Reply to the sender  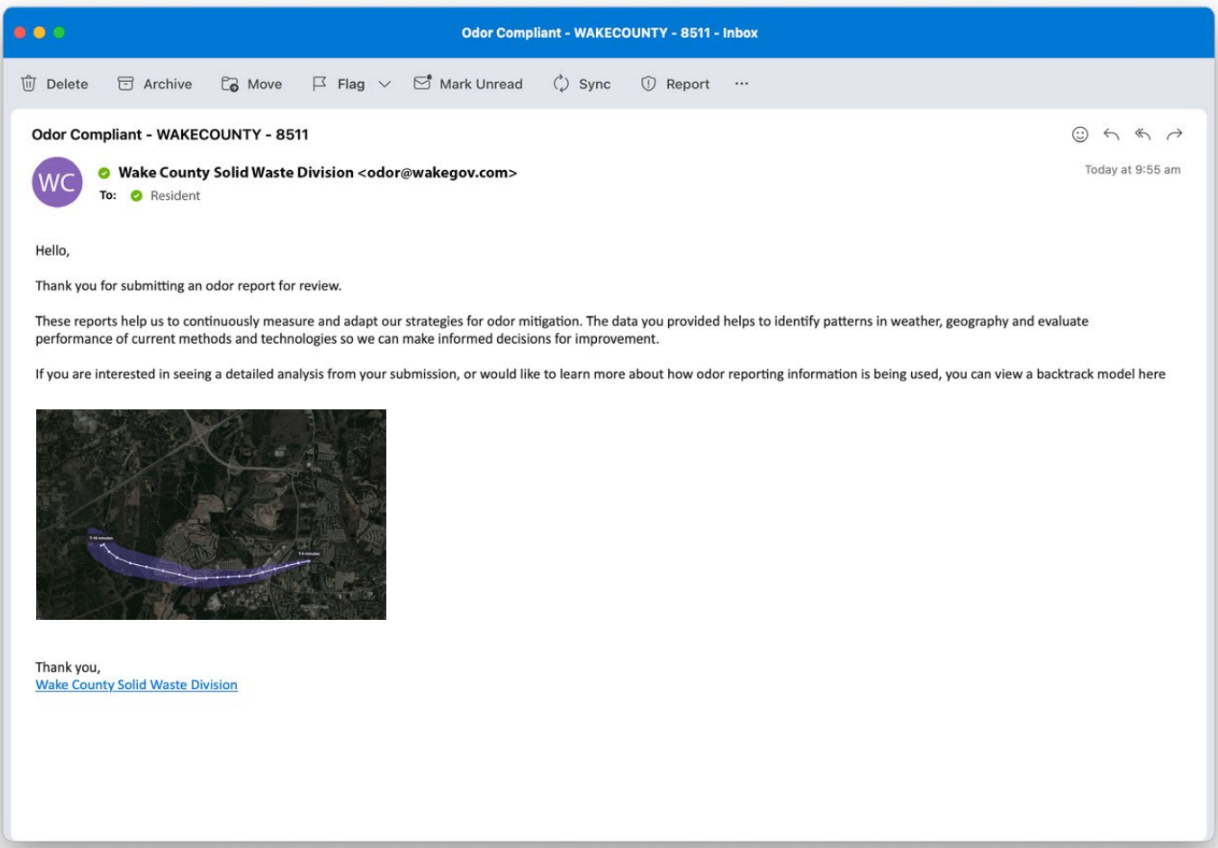(1111, 134)
